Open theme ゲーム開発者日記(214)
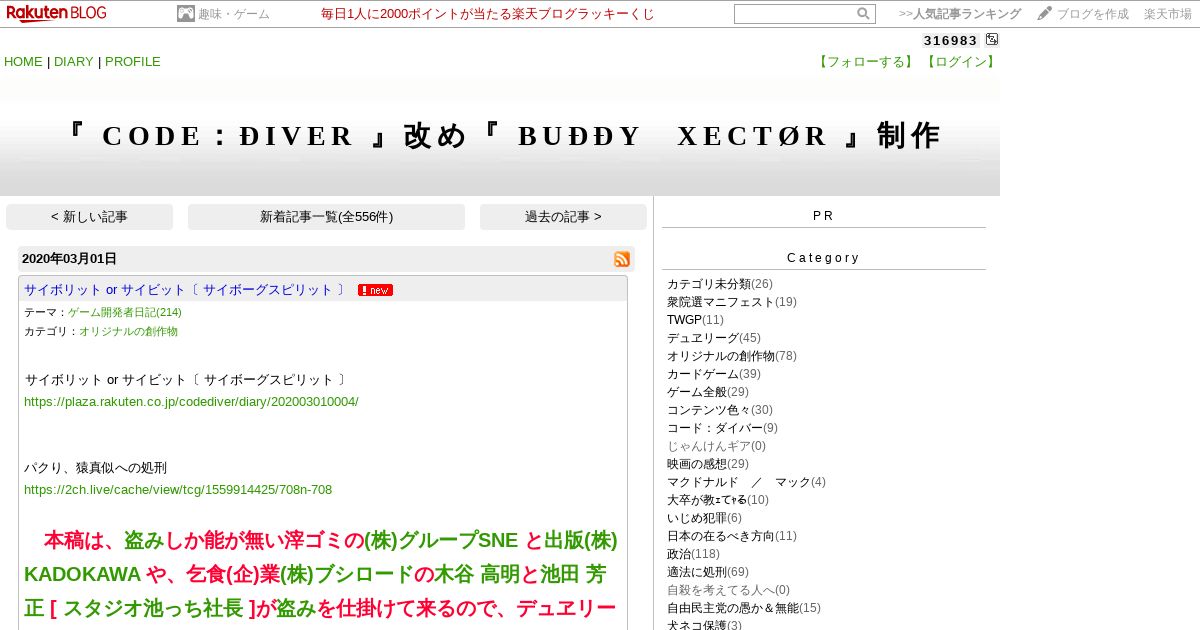Viewport: 1200px width, 630px height. pos(125,312)
